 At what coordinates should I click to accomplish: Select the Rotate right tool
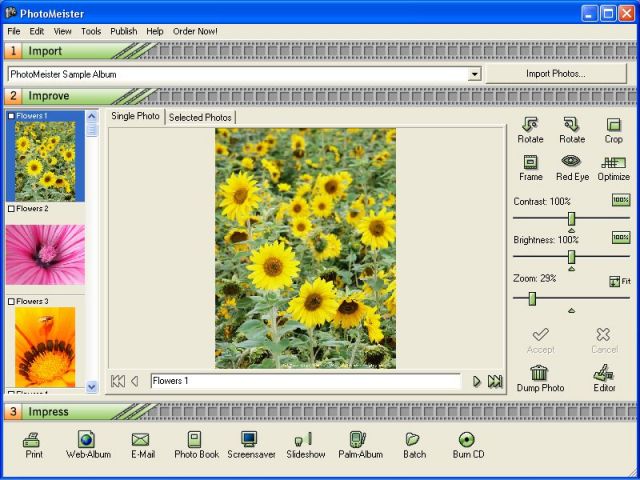point(572,130)
